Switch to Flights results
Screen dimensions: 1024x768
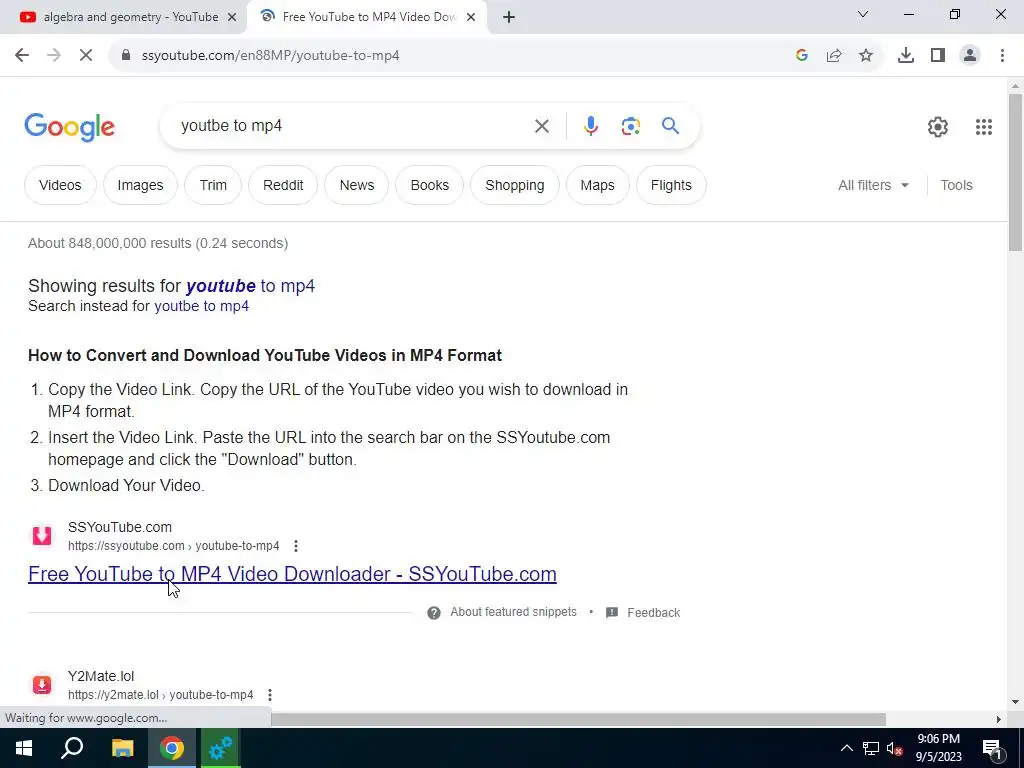pyautogui.click(x=671, y=185)
